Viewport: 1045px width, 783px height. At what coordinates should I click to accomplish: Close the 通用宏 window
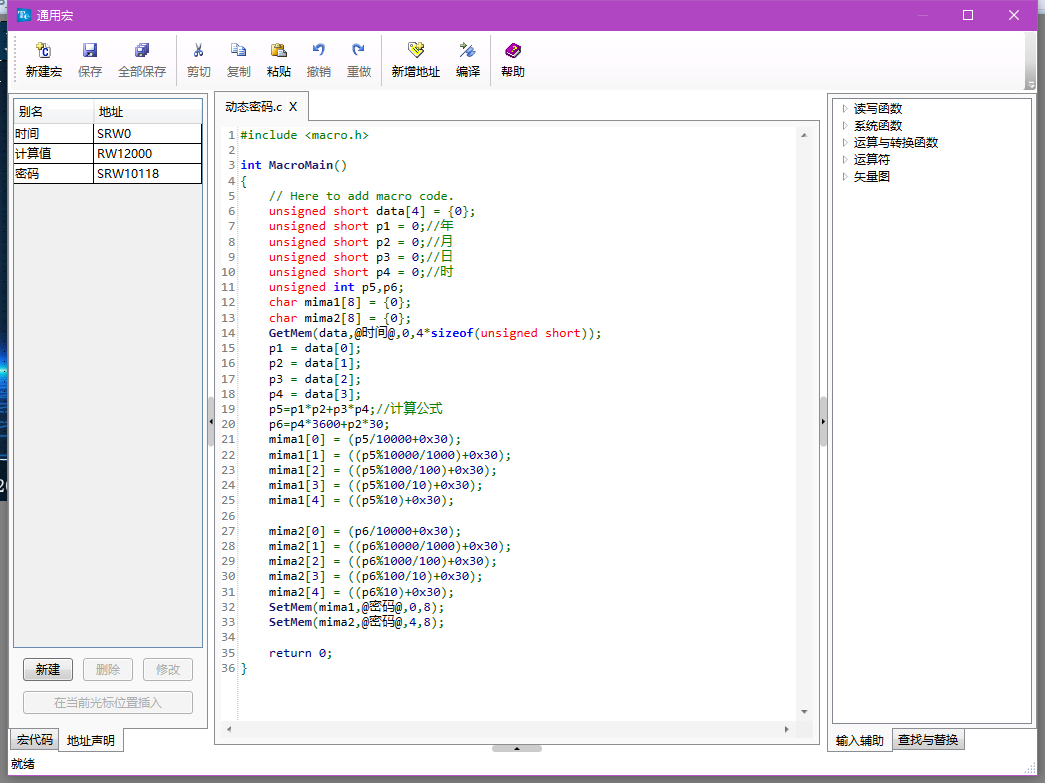pyautogui.click(x=1014, y=15)
